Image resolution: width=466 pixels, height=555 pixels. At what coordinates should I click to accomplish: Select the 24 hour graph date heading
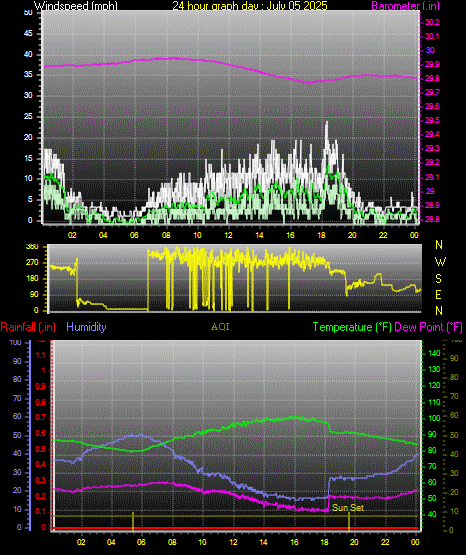pyautogui.click(x=250, y=5)
